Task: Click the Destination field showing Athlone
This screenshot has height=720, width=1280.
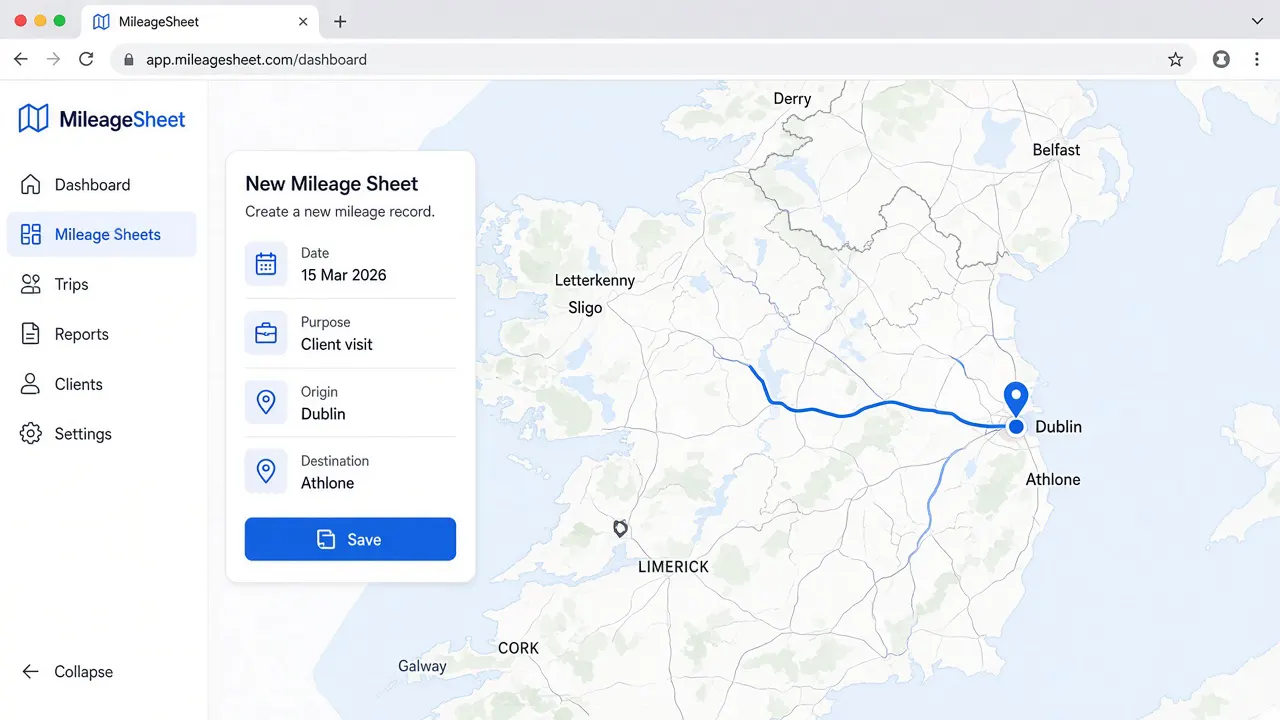Action: tap(350, 471)
